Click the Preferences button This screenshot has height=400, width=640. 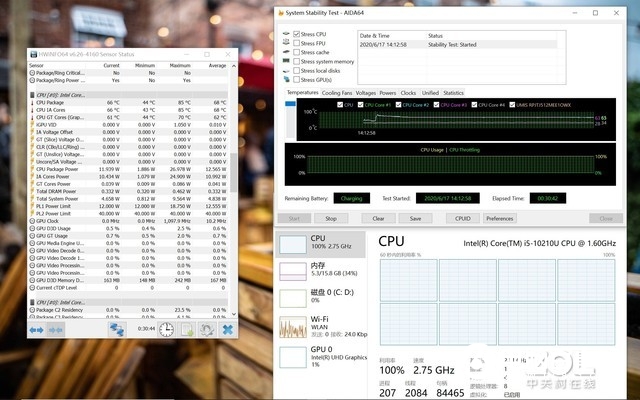[500, 218]
